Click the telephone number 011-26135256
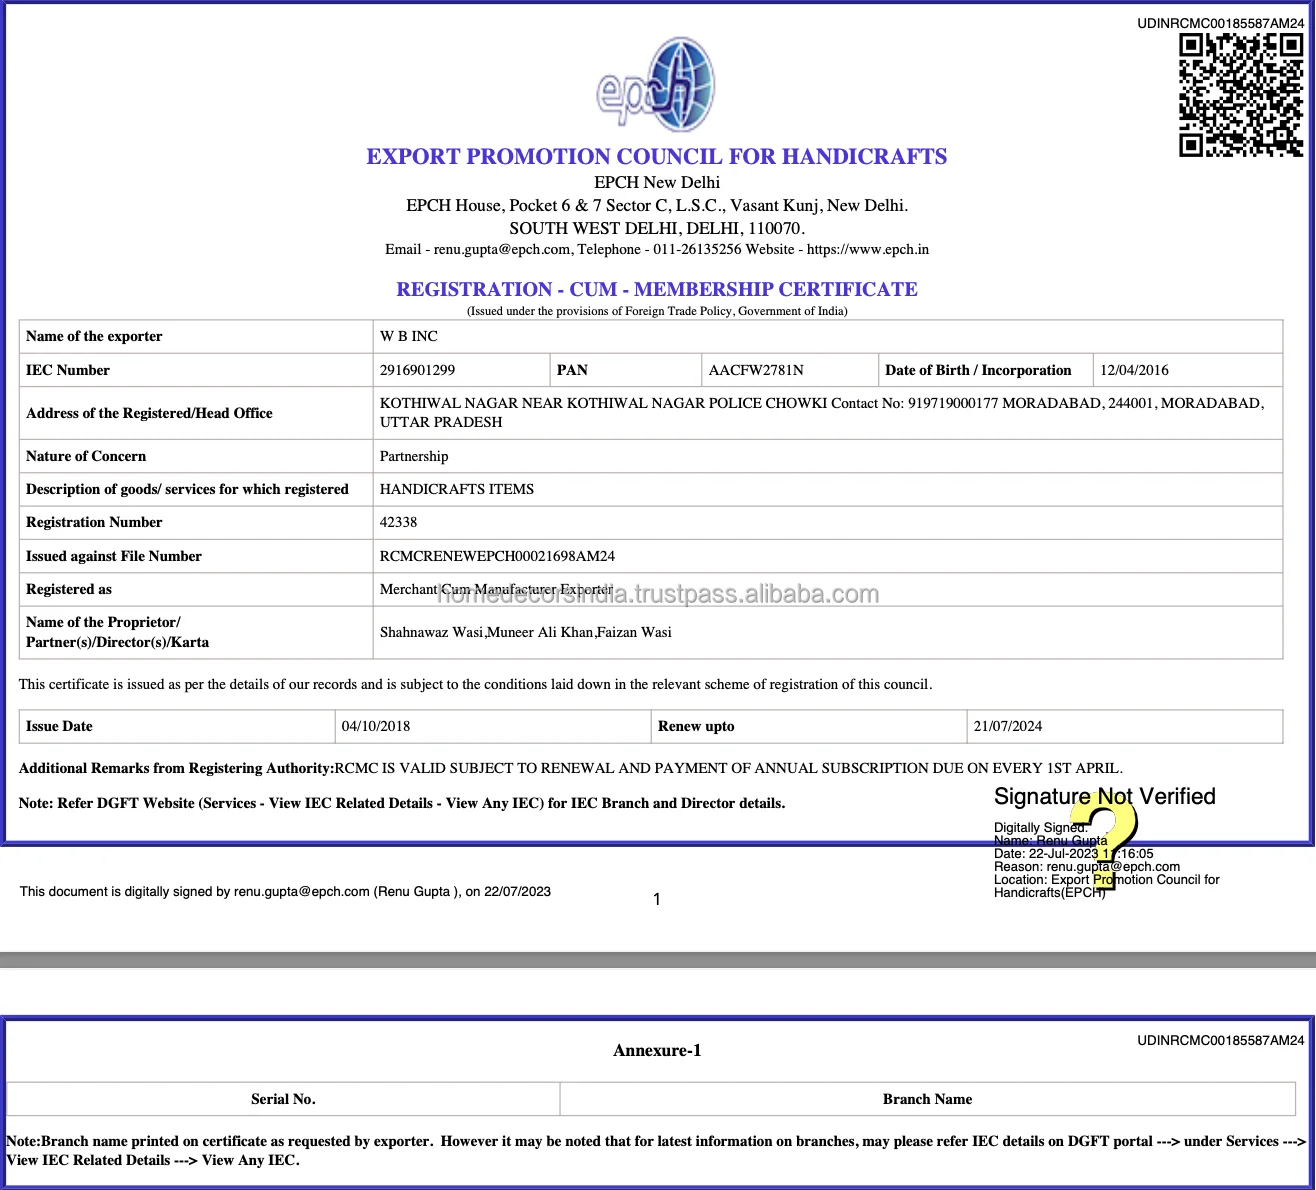 click(698, 249)
